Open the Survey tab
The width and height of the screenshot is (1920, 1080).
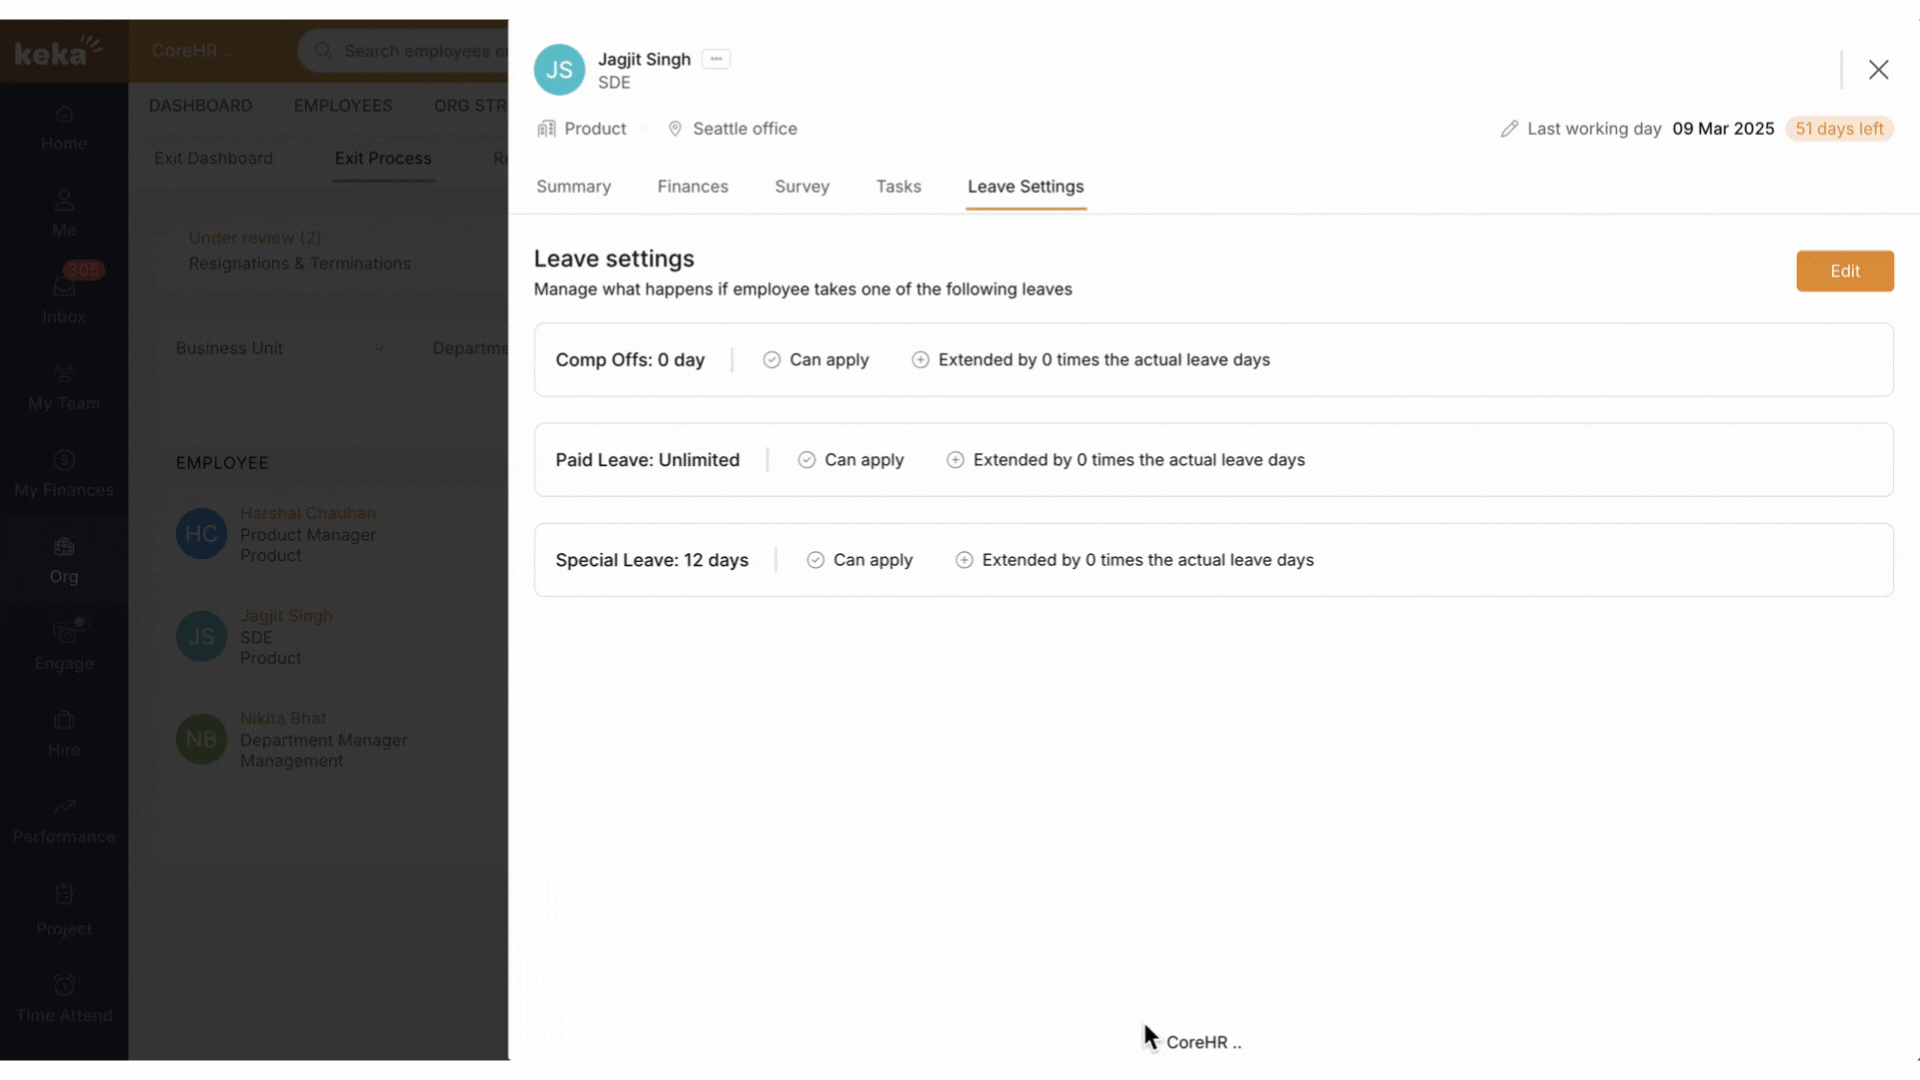801,187
